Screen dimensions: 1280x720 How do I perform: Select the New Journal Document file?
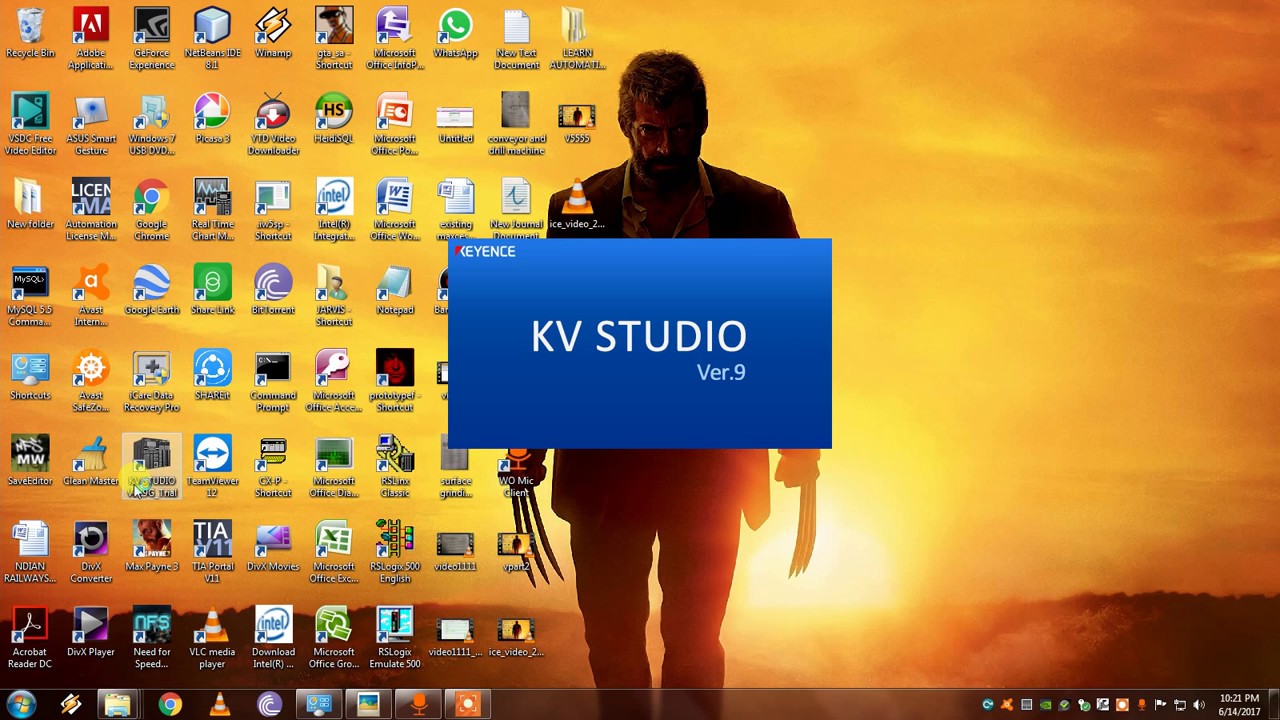click(x=516, y=211)
